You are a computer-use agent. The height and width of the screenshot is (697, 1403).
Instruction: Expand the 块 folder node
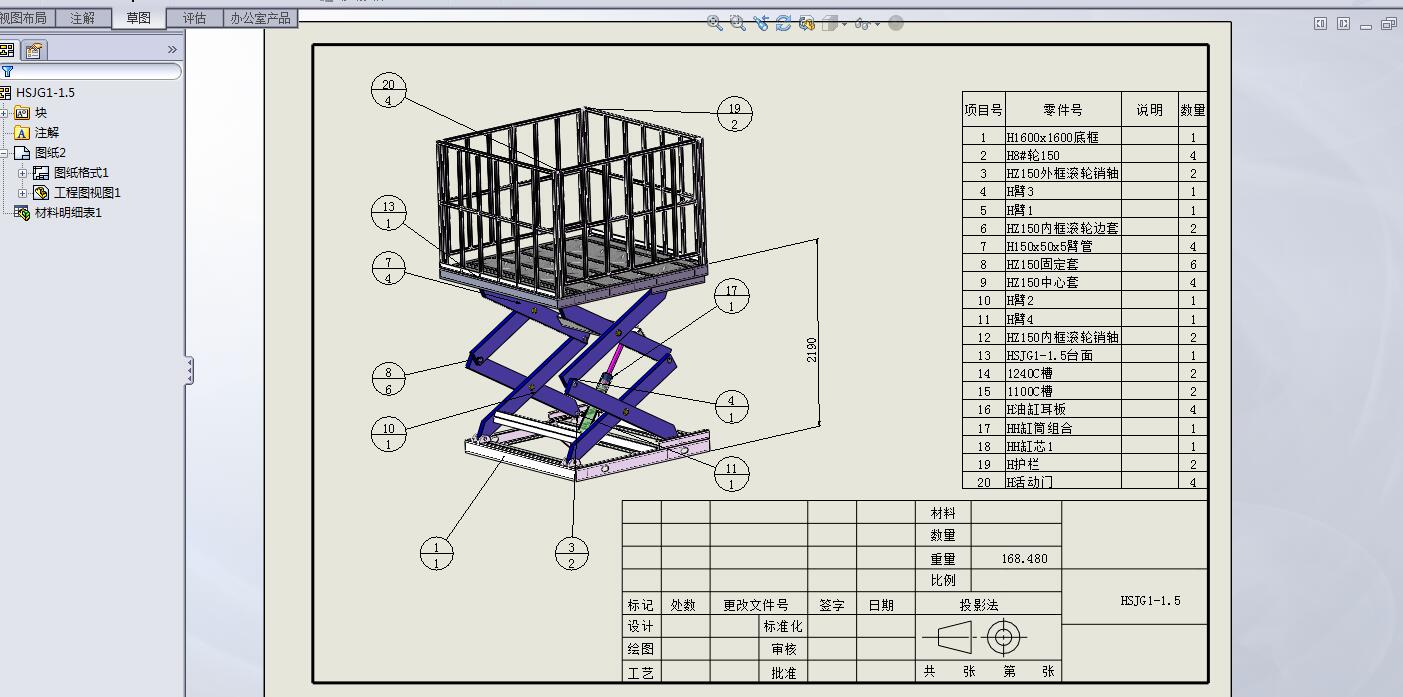pyautogui.click(x=5, y=113)
